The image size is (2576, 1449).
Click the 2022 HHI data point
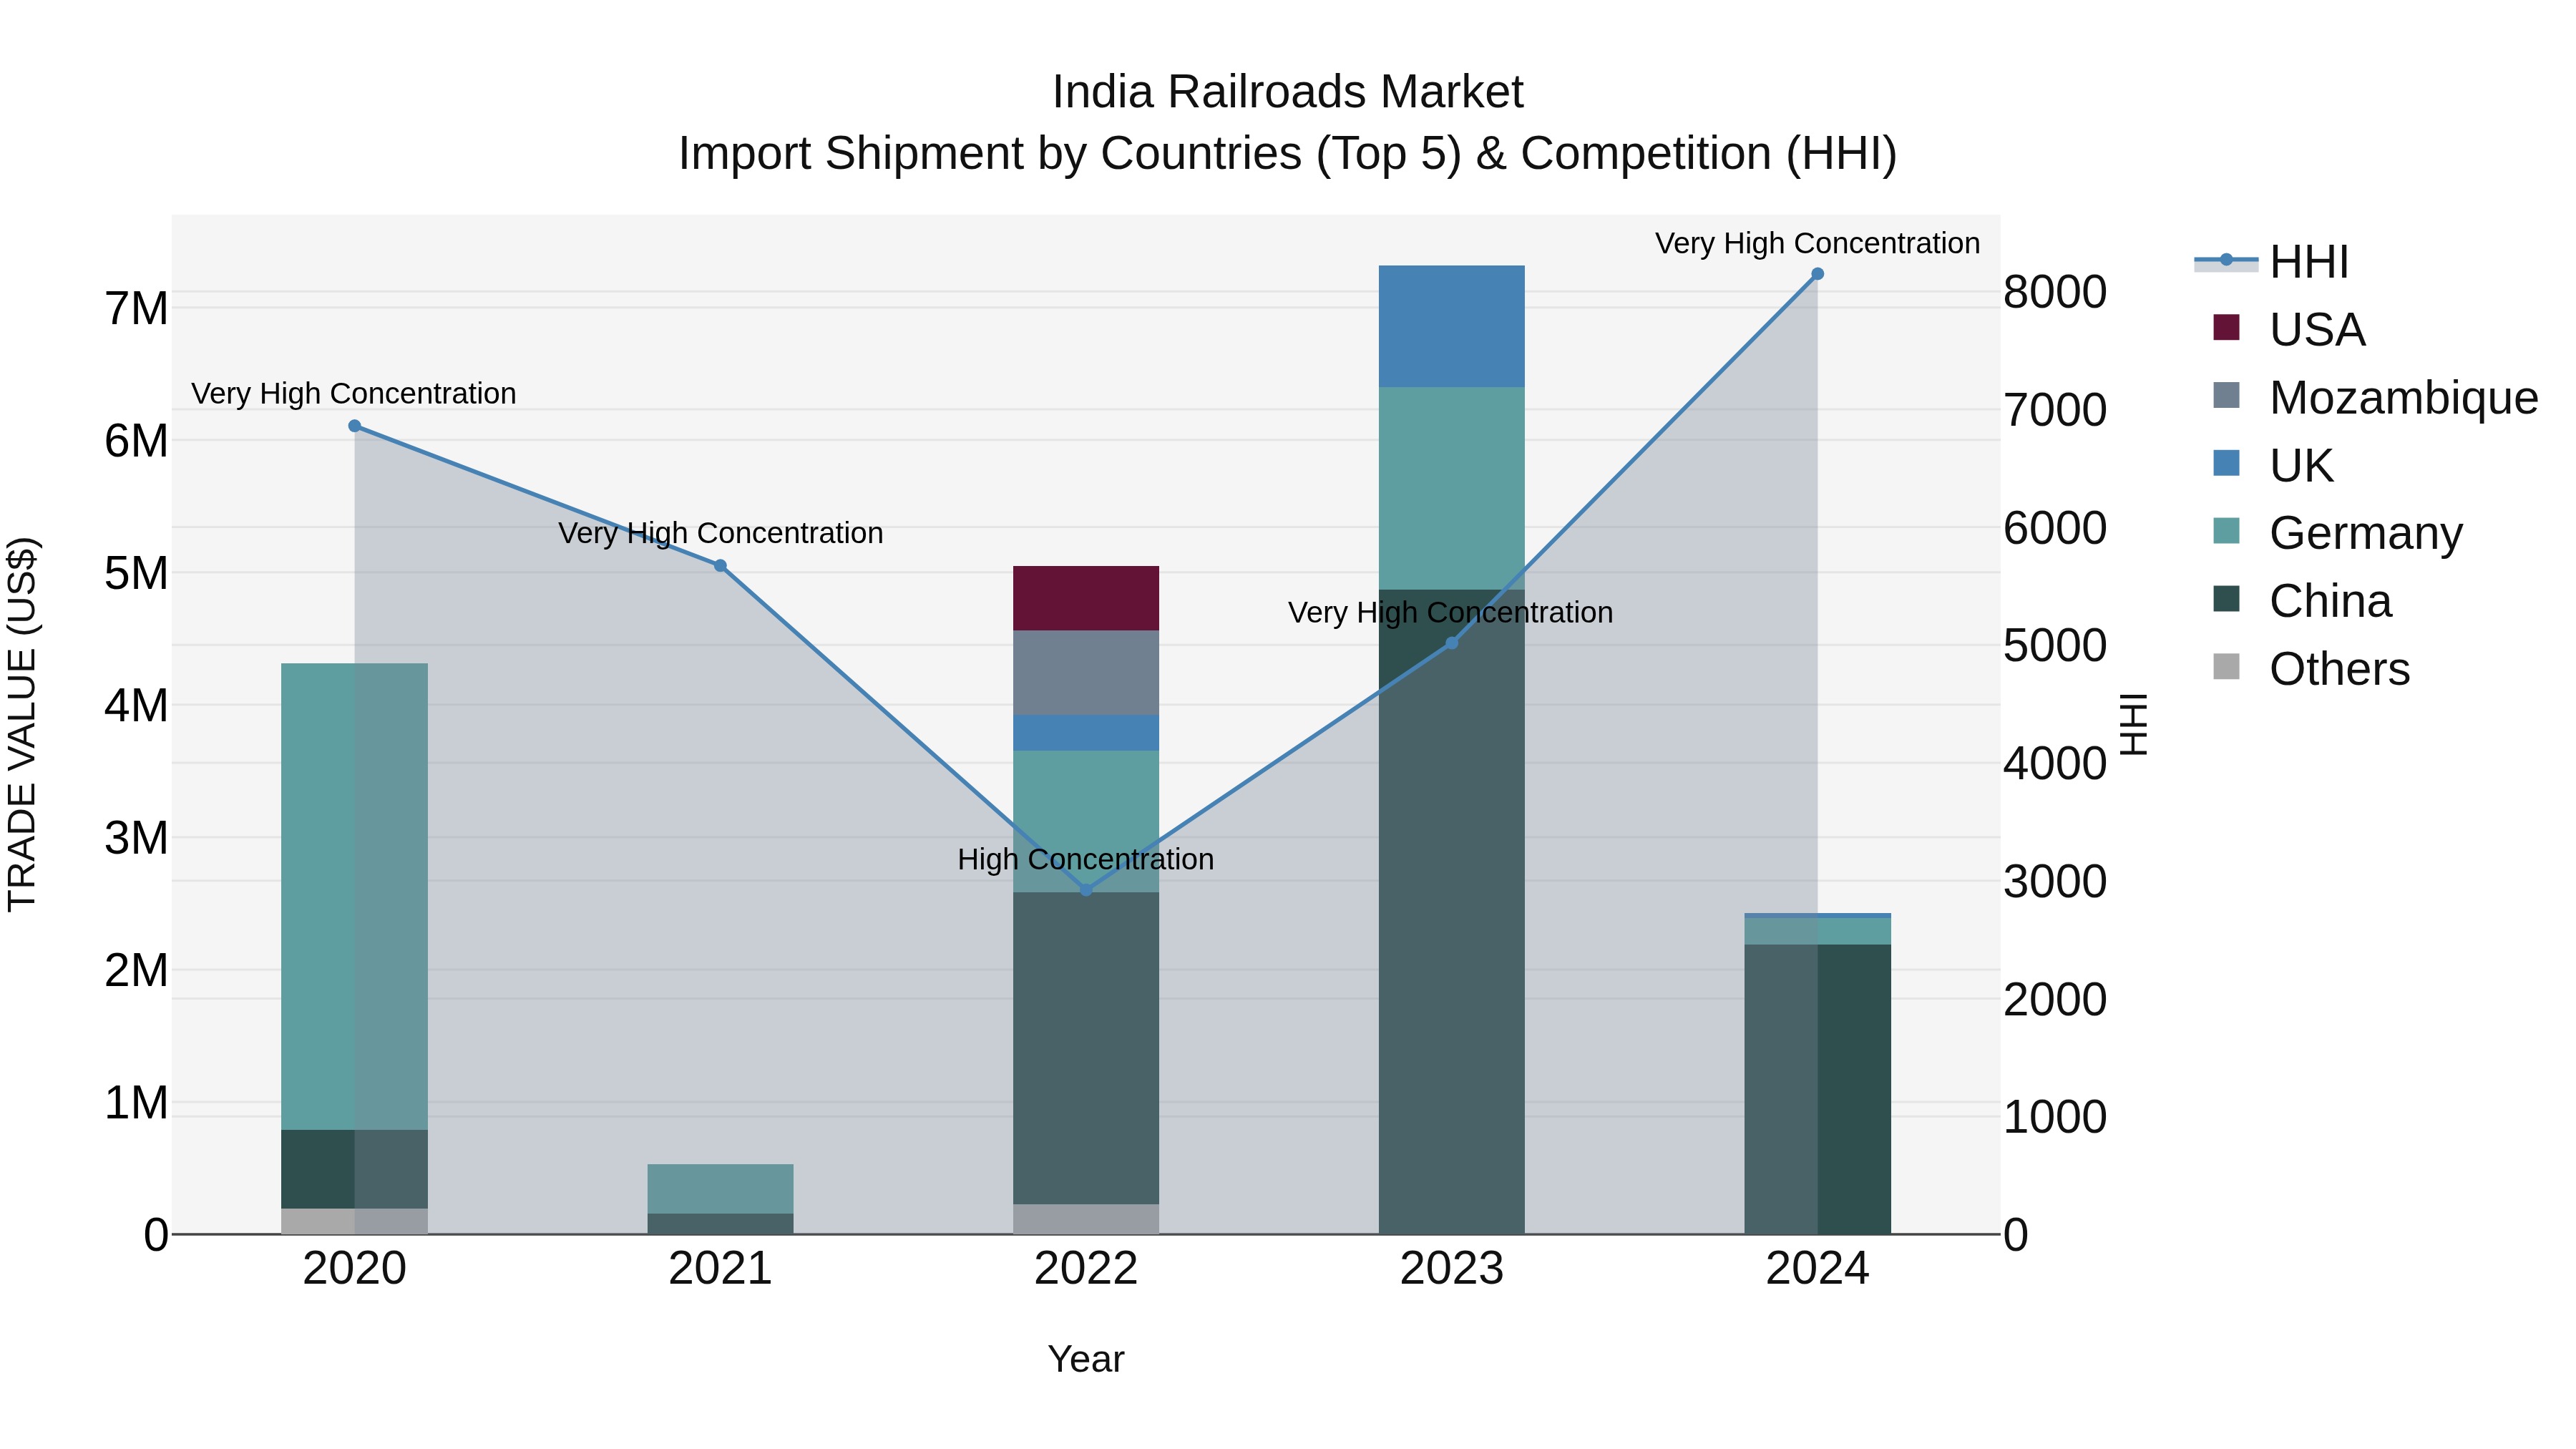click(1086, 890)
